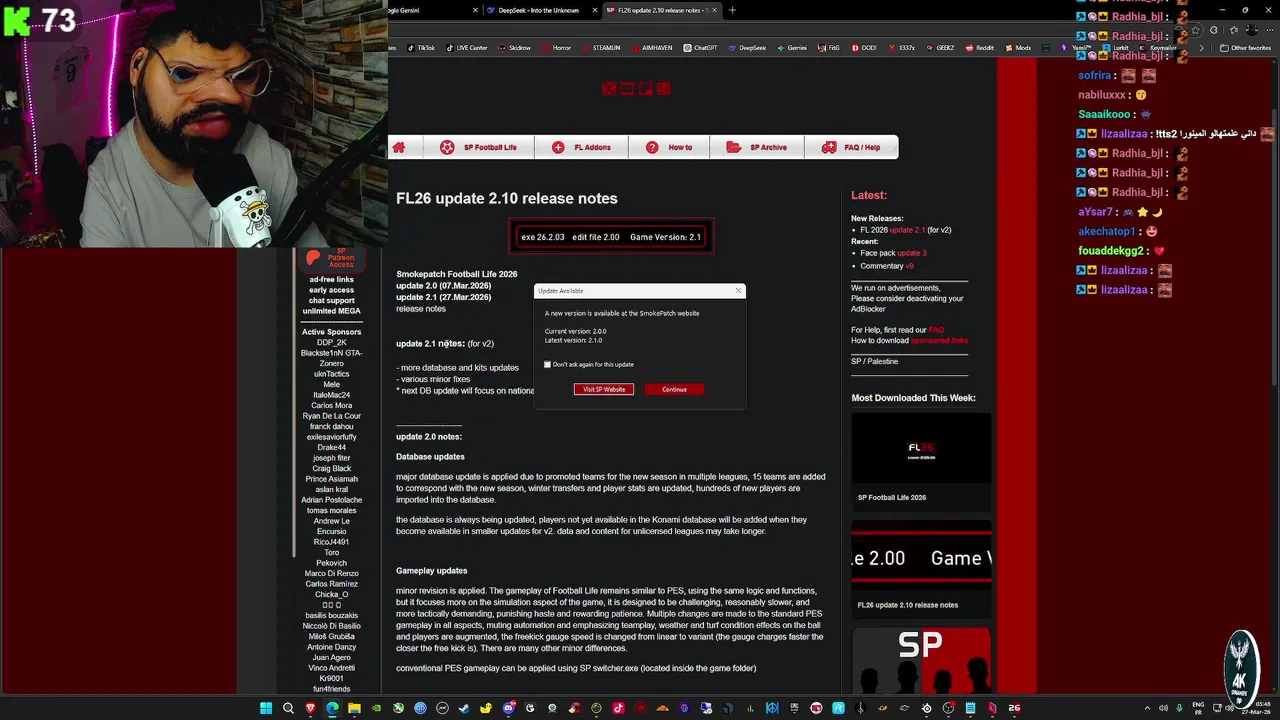Open the FAQ link under Help
The height and width of the screenshot is (720, 1280).
click(936, 330)
